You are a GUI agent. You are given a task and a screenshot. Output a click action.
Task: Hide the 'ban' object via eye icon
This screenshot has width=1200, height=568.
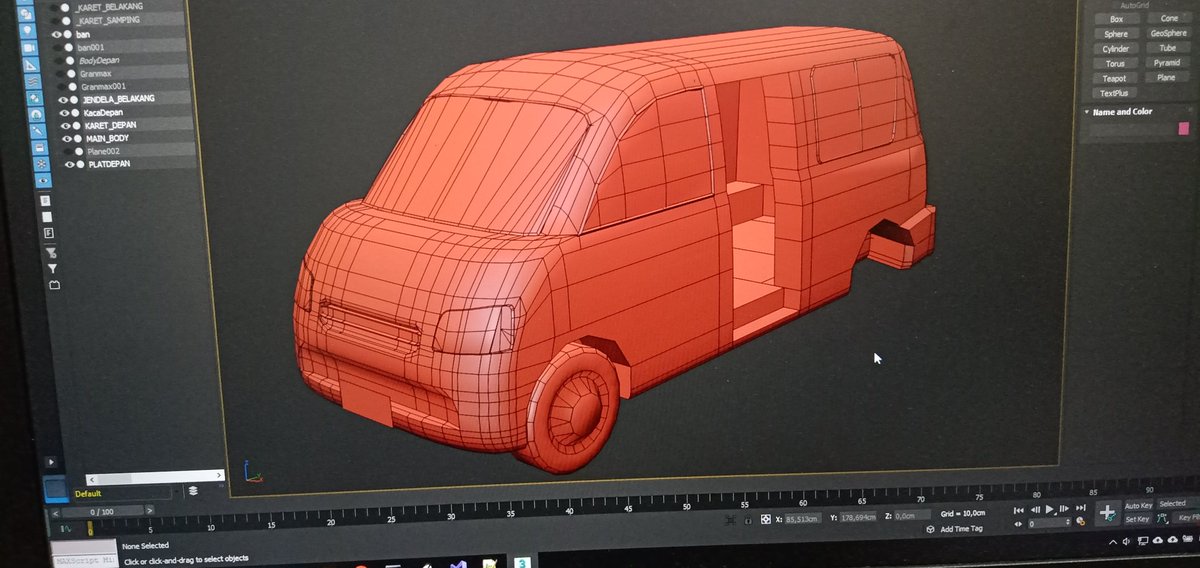[x=57, y=34]
